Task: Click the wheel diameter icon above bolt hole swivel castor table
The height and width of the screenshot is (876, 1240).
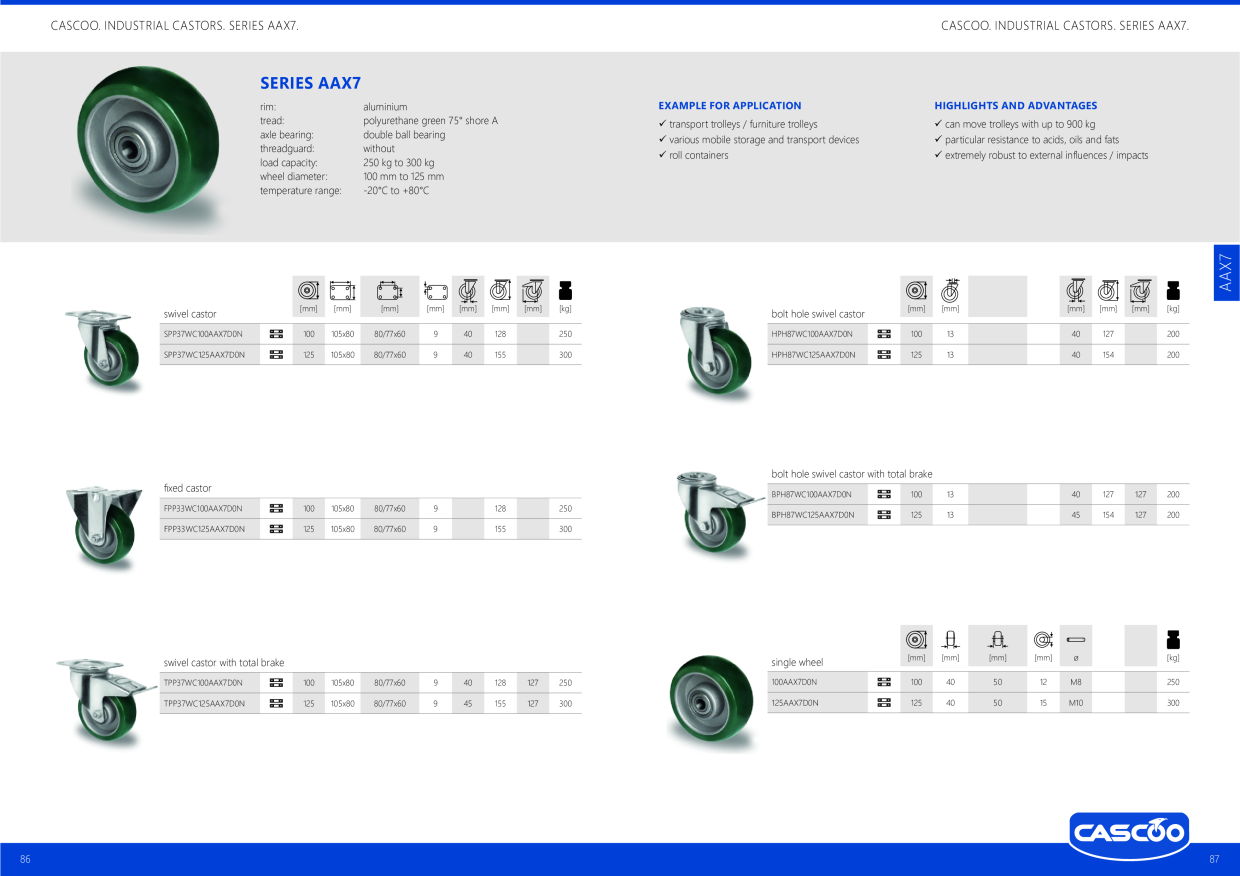Action: tap(916, 291)
